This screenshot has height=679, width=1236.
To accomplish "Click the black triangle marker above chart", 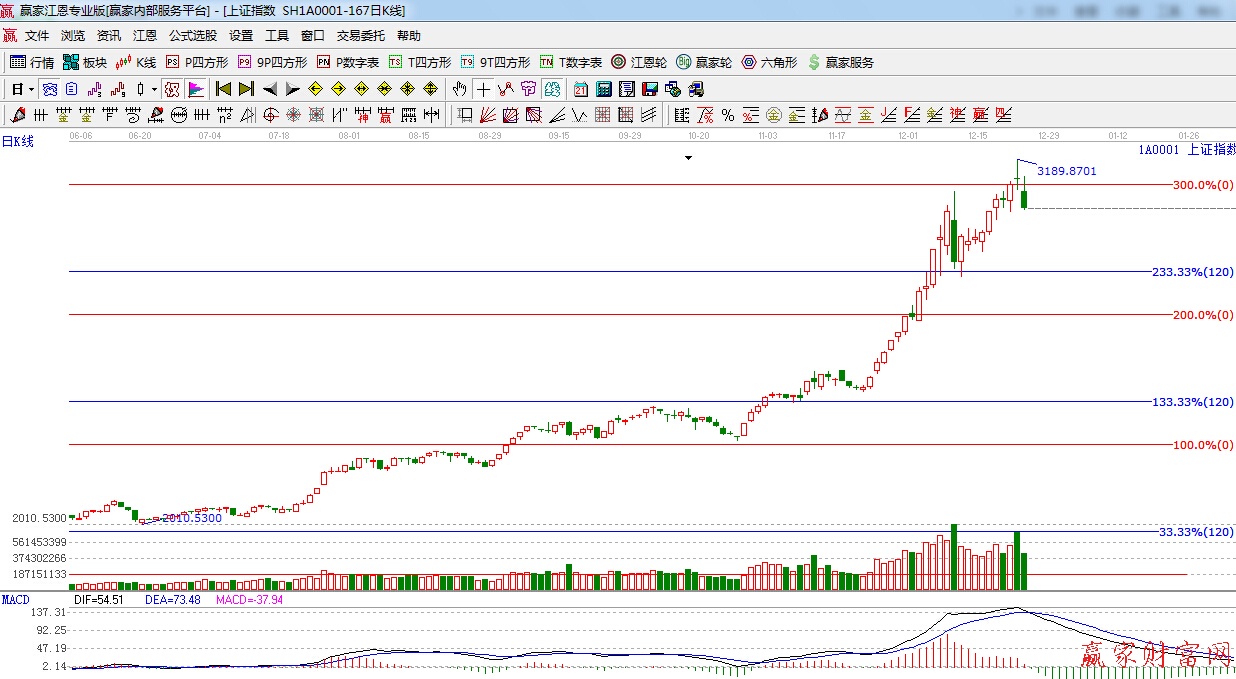I will [688, 158].
